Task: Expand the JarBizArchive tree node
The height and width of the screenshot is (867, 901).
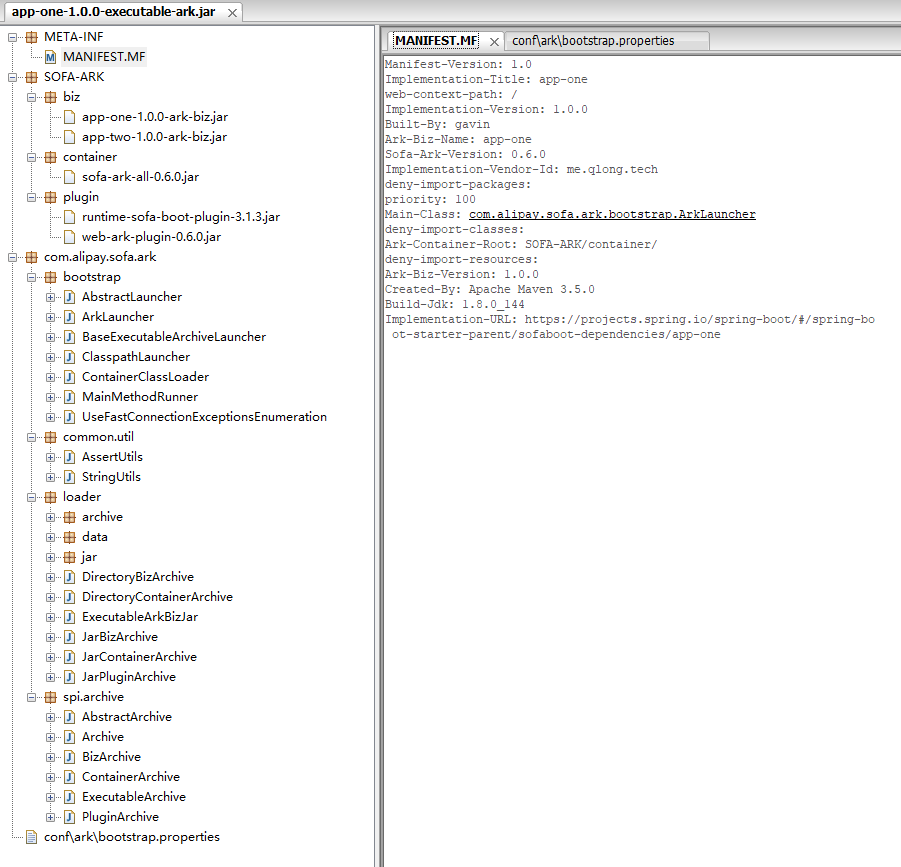Action: click(50, 636)
